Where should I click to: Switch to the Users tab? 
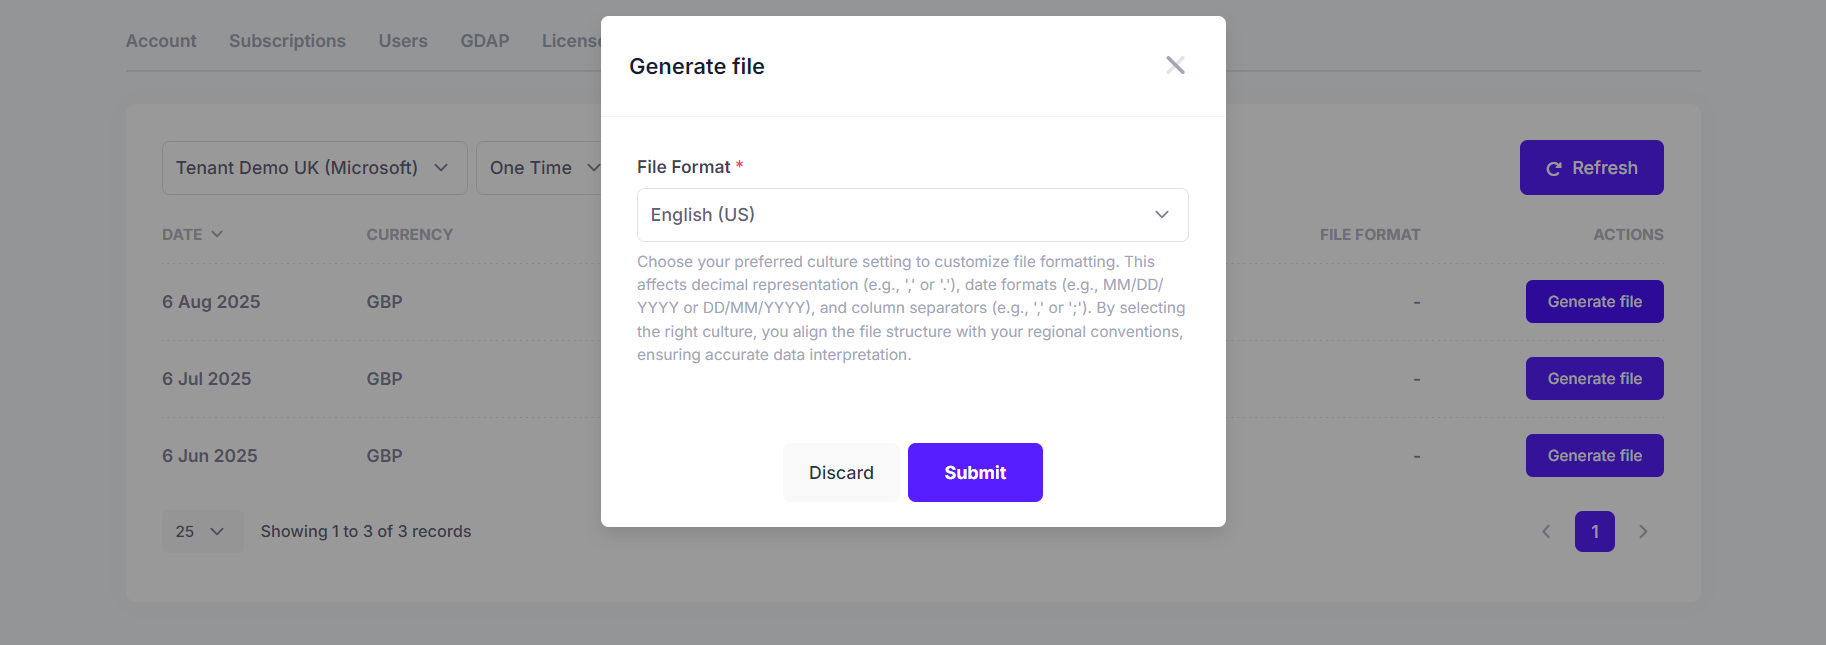pos(403,41)
